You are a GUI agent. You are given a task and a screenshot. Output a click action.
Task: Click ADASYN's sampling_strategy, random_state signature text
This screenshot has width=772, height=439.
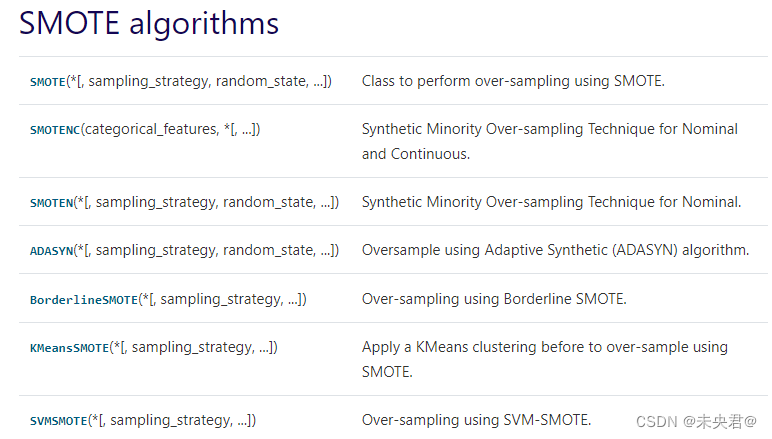coord(206,251)
